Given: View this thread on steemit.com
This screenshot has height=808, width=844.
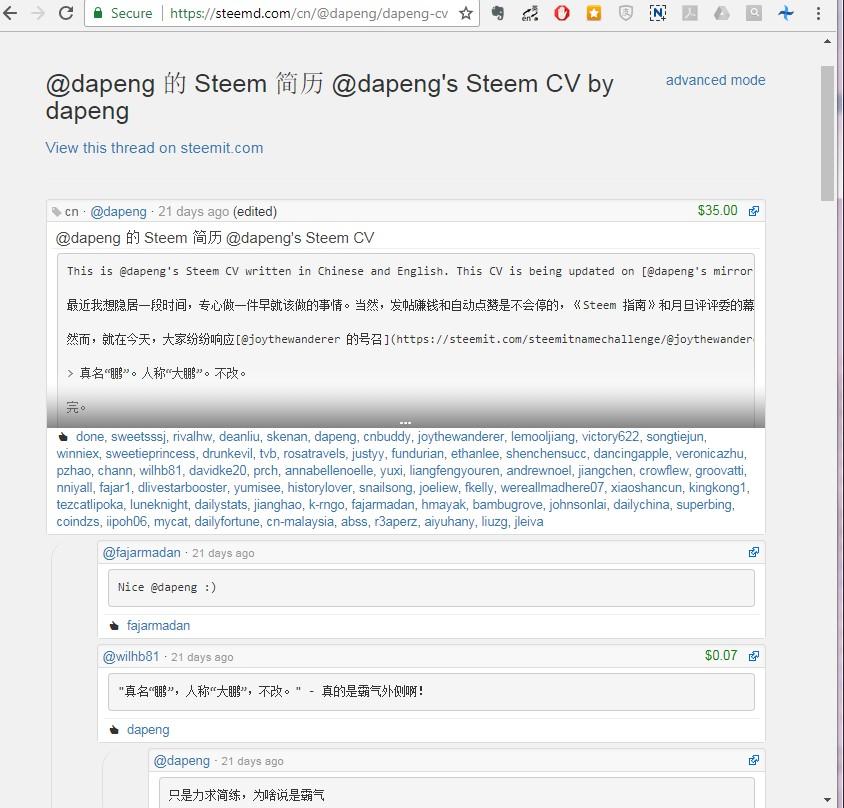Looking at the screenshot, I should (x=154, y=148).
